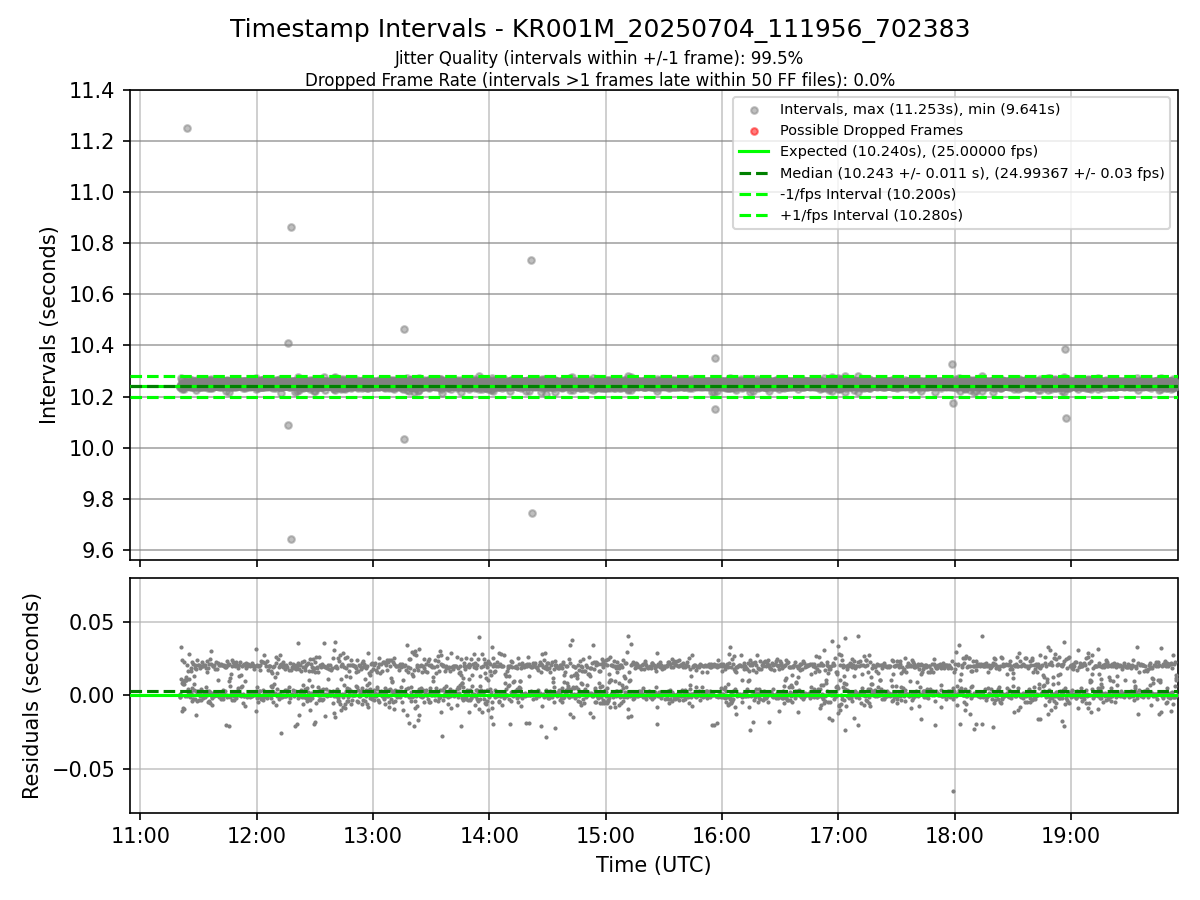Viewport: 1200px width, 900px height.
Task: Click the 10.8 tick label on intervals axis
Action: tap(94, 243)
